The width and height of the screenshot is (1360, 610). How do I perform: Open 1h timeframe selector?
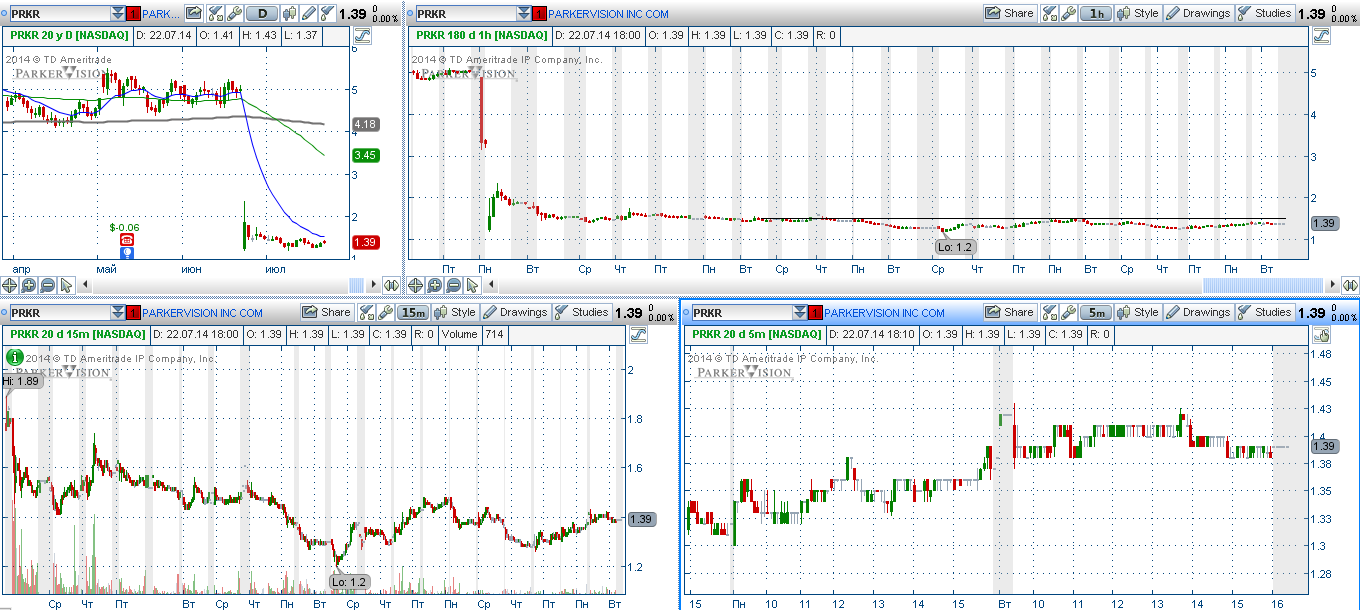tap(1097, 13)
